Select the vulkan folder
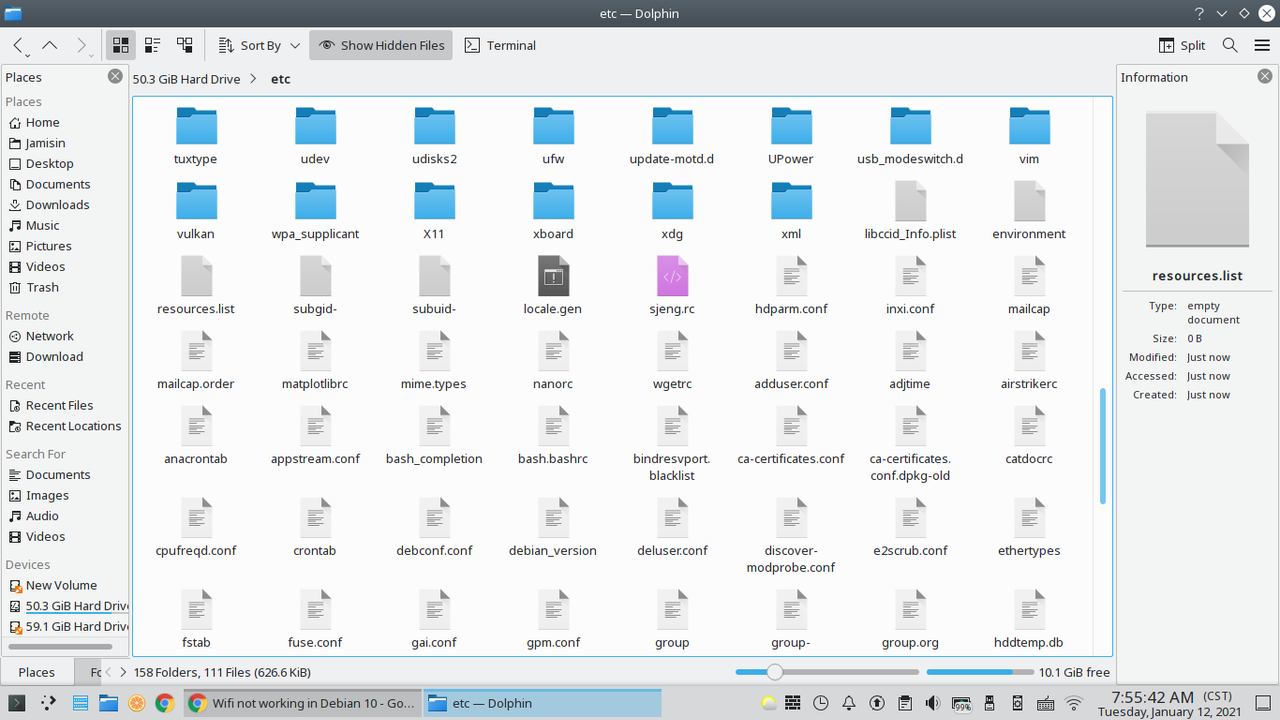 tap(196, 211)
